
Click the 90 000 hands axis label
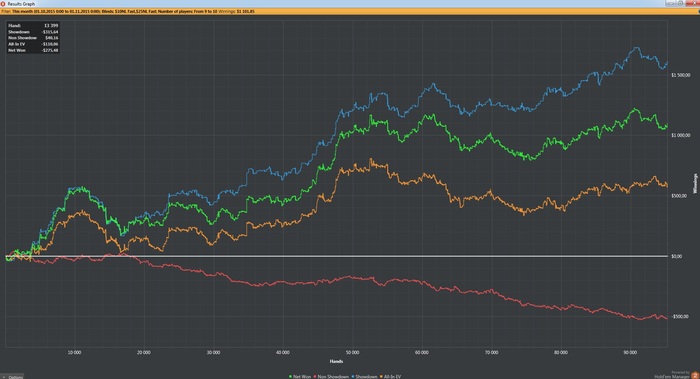pos(630,352)
